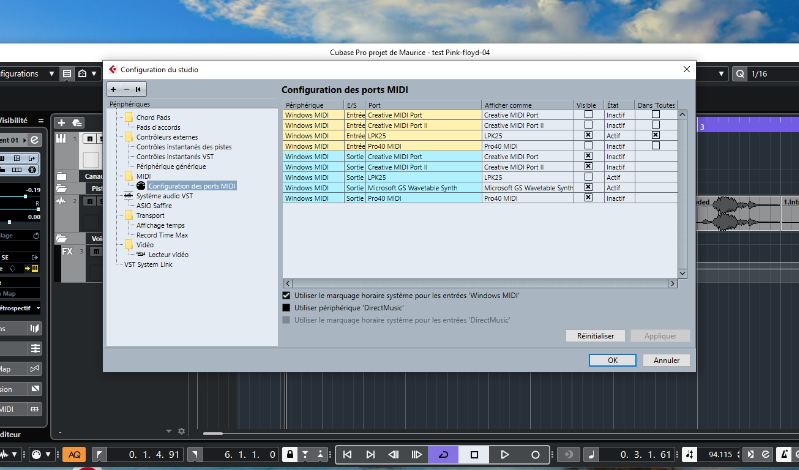This screenshot has width=799, height=470.
Task: Select Contrôleurs externes folder
Action: click(x=167, y=137)
